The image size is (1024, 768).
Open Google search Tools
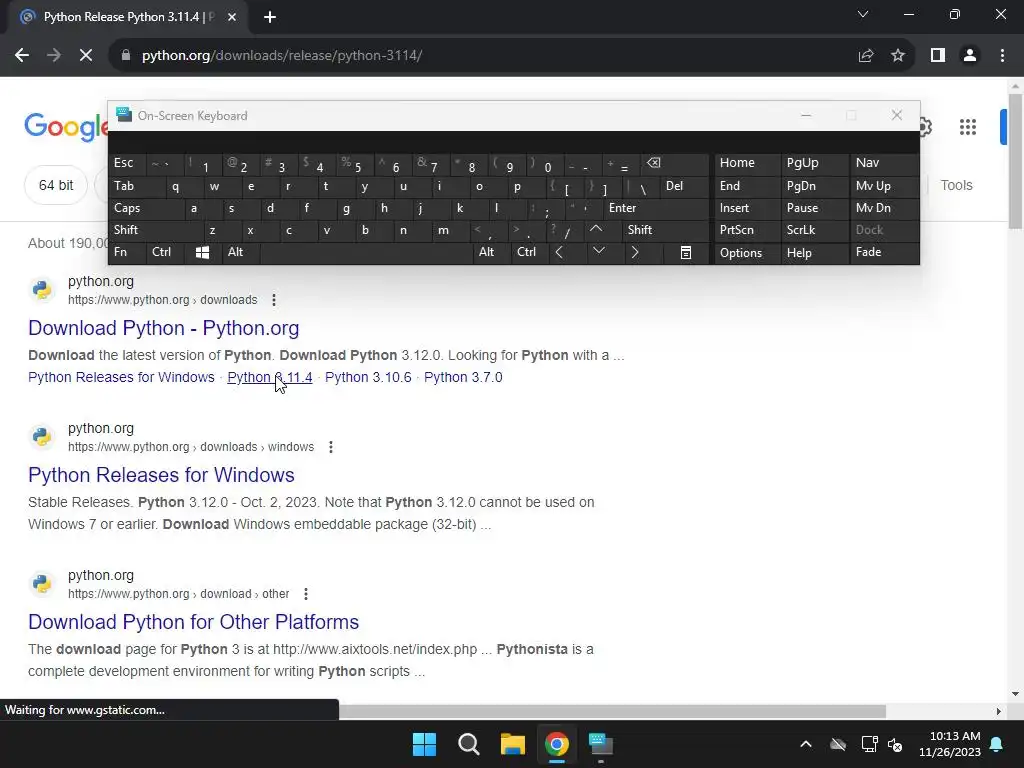957,185
